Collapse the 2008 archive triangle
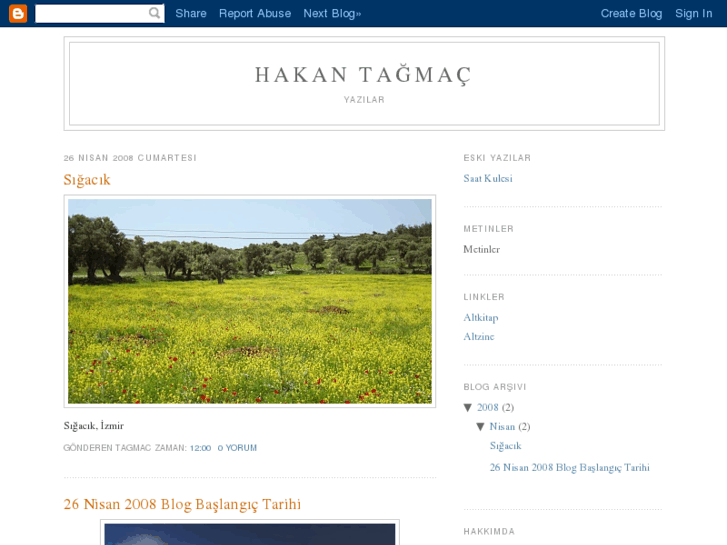 (468, 408)
